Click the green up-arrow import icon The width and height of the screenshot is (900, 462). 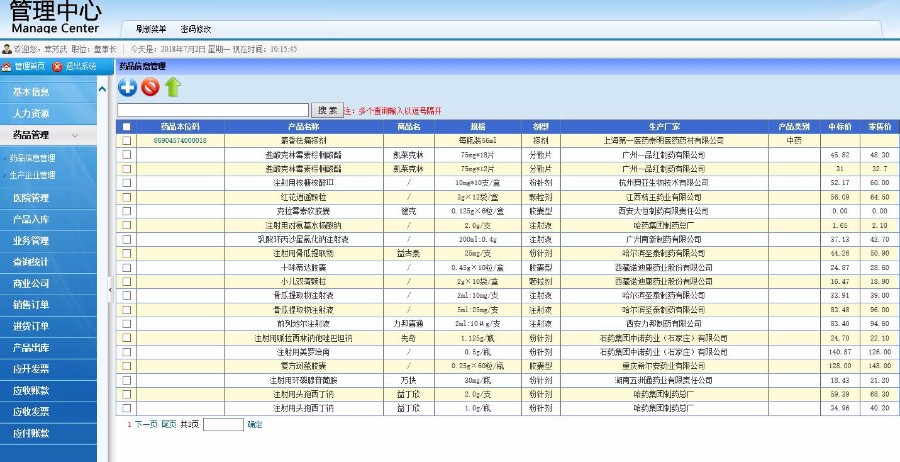click(x=173, y=87)
